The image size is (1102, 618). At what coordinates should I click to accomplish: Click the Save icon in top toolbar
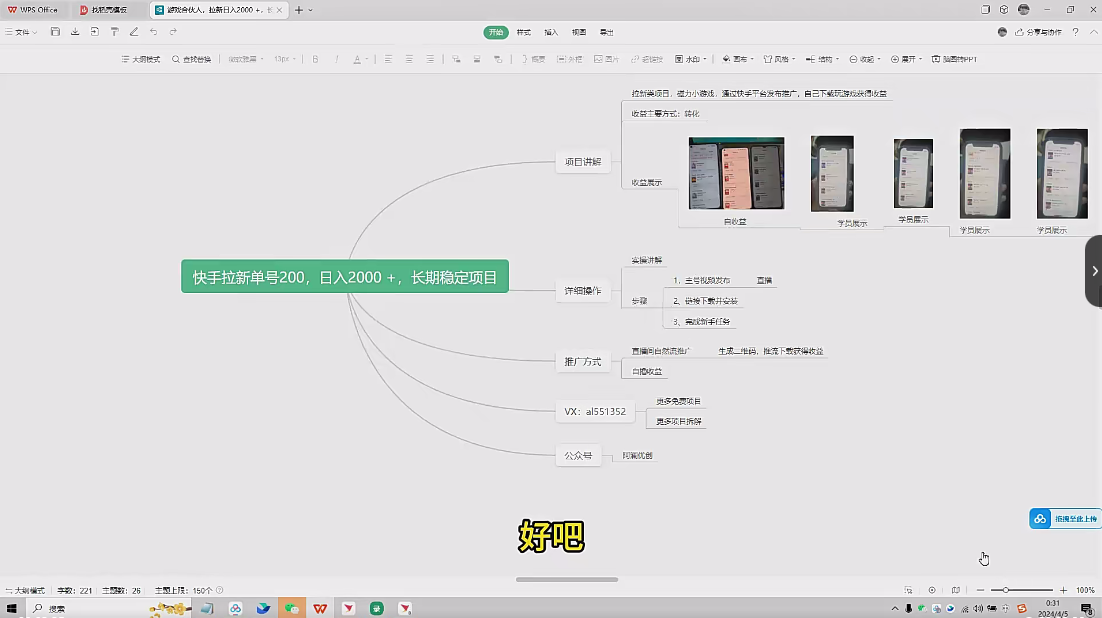click(56, 32)
